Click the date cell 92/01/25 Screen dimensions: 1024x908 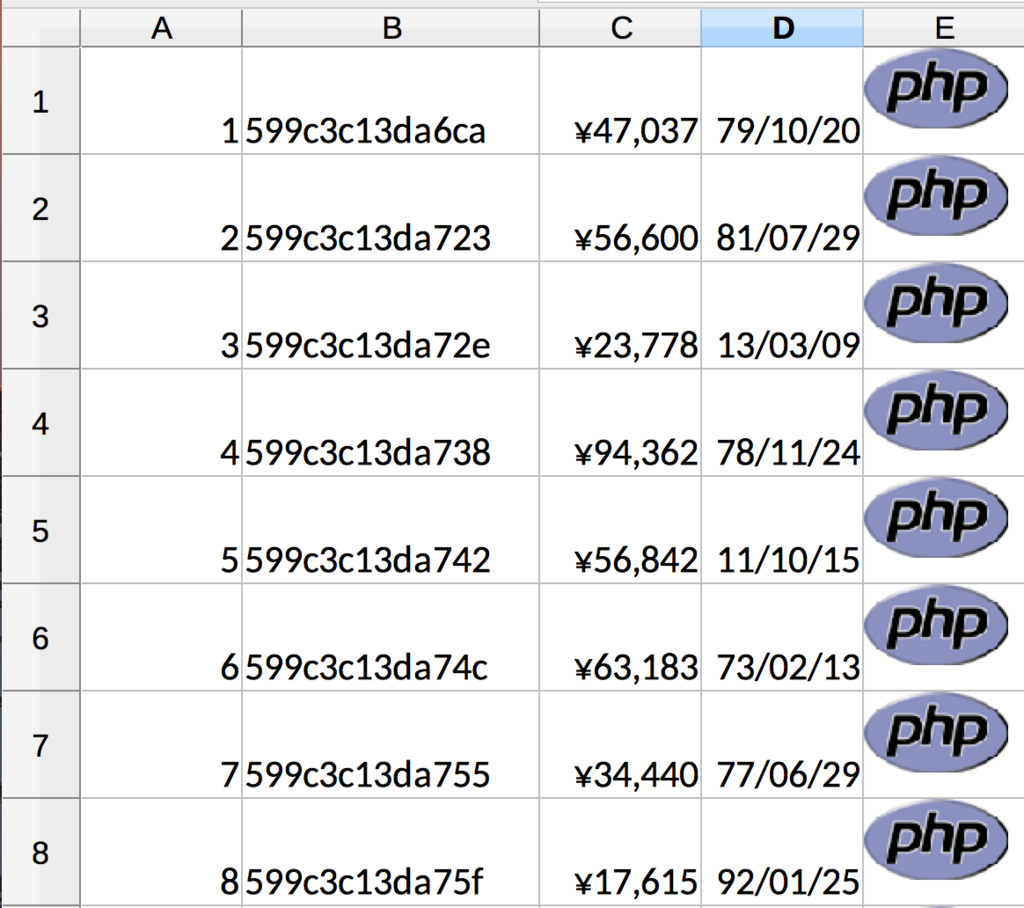coord(782,852)
